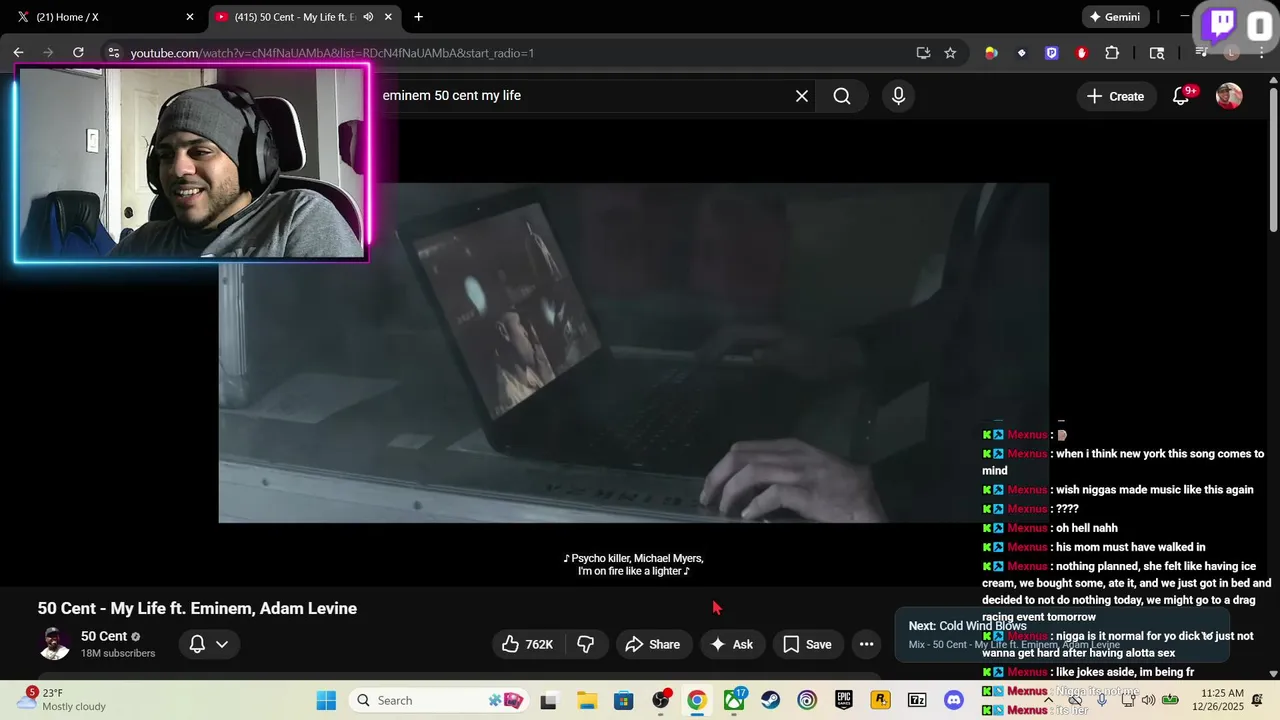Open YouTube notifications bell
This screenshot has width=1280, height=720.
point(1181,96)
